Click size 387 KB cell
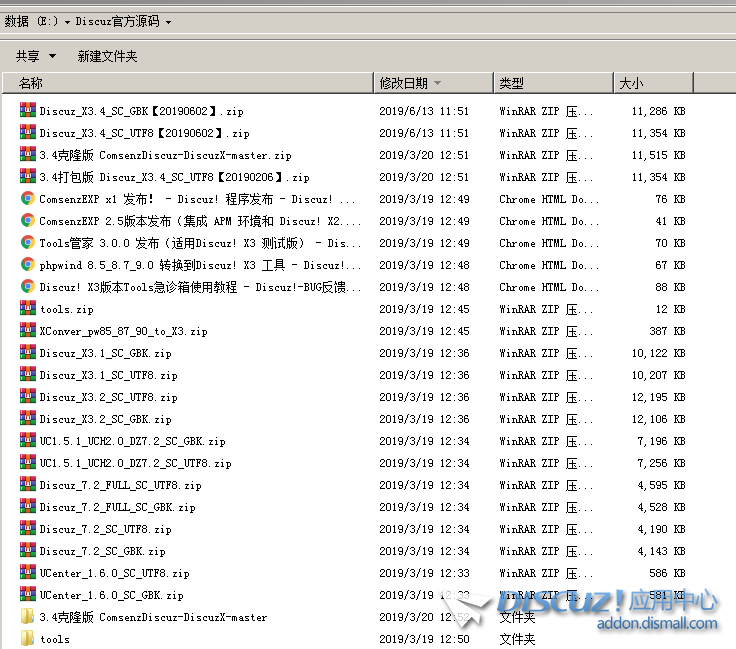 [x=667, y=331]
